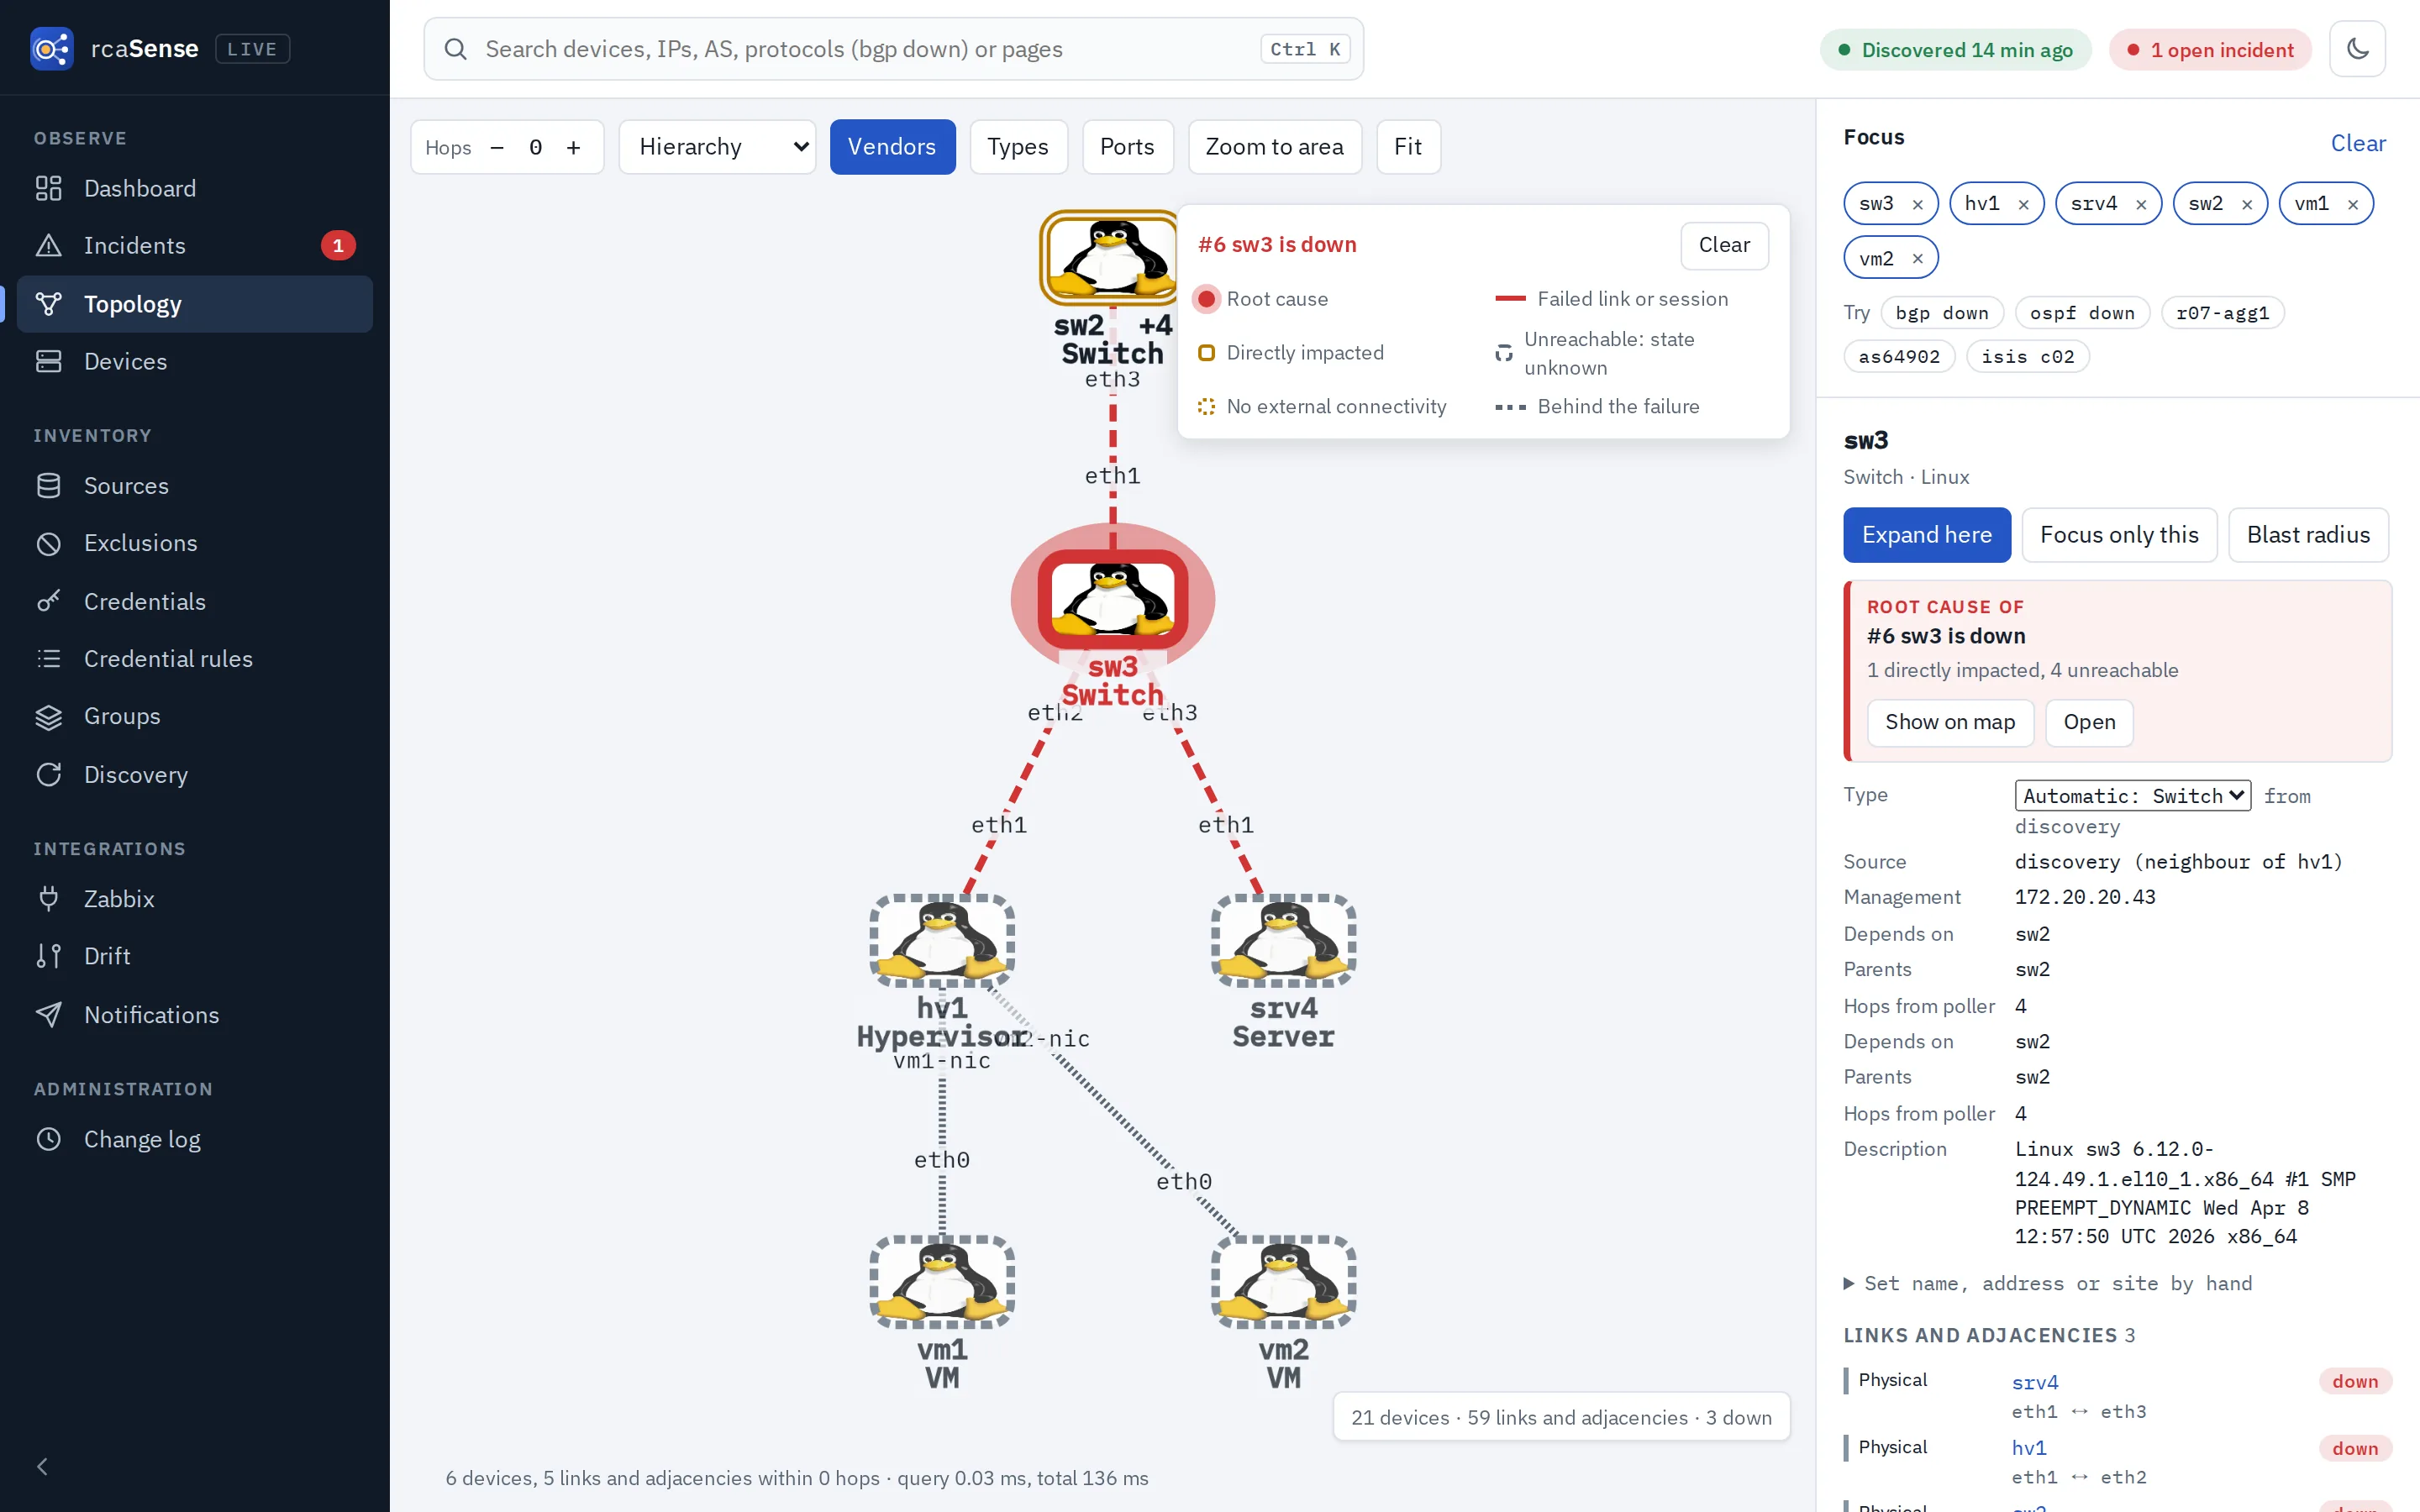Toggle the Types overlay

coord(1018,147)
